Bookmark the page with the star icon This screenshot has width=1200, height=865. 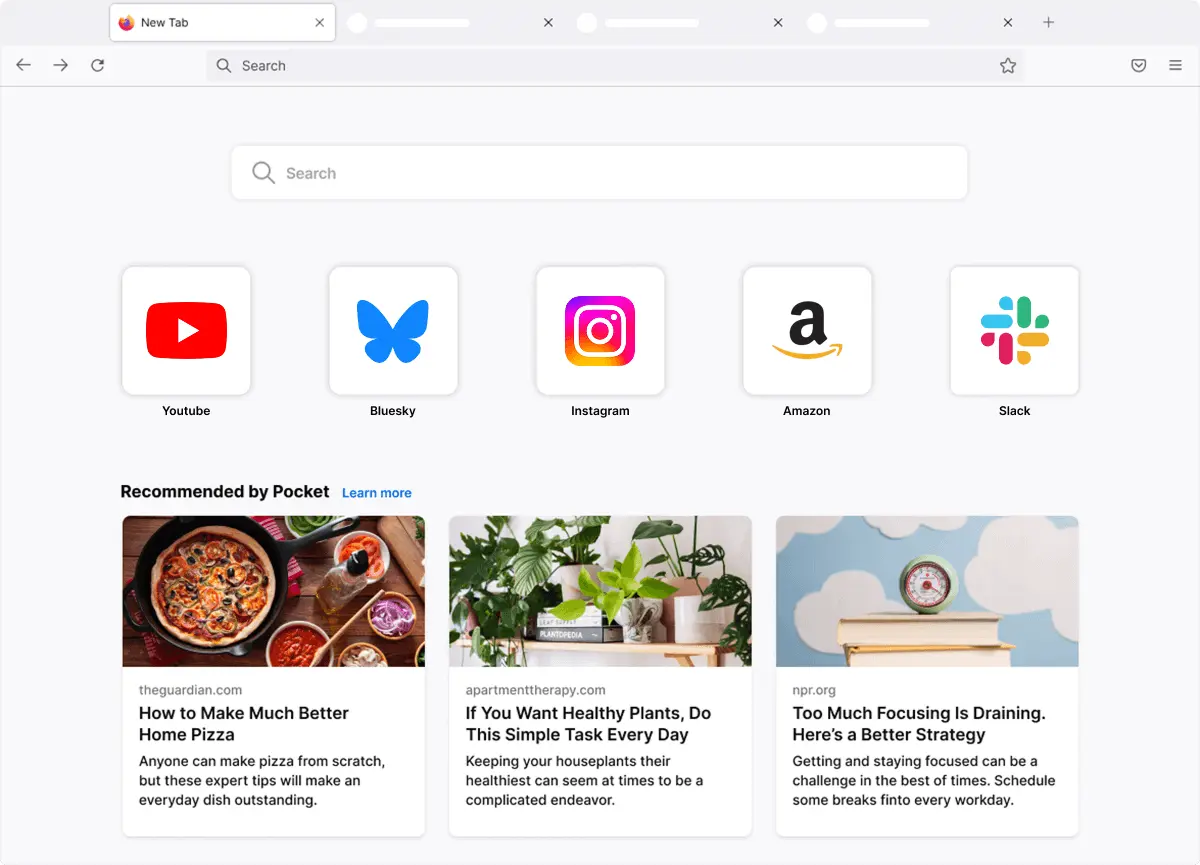(x=1008, y=65)
